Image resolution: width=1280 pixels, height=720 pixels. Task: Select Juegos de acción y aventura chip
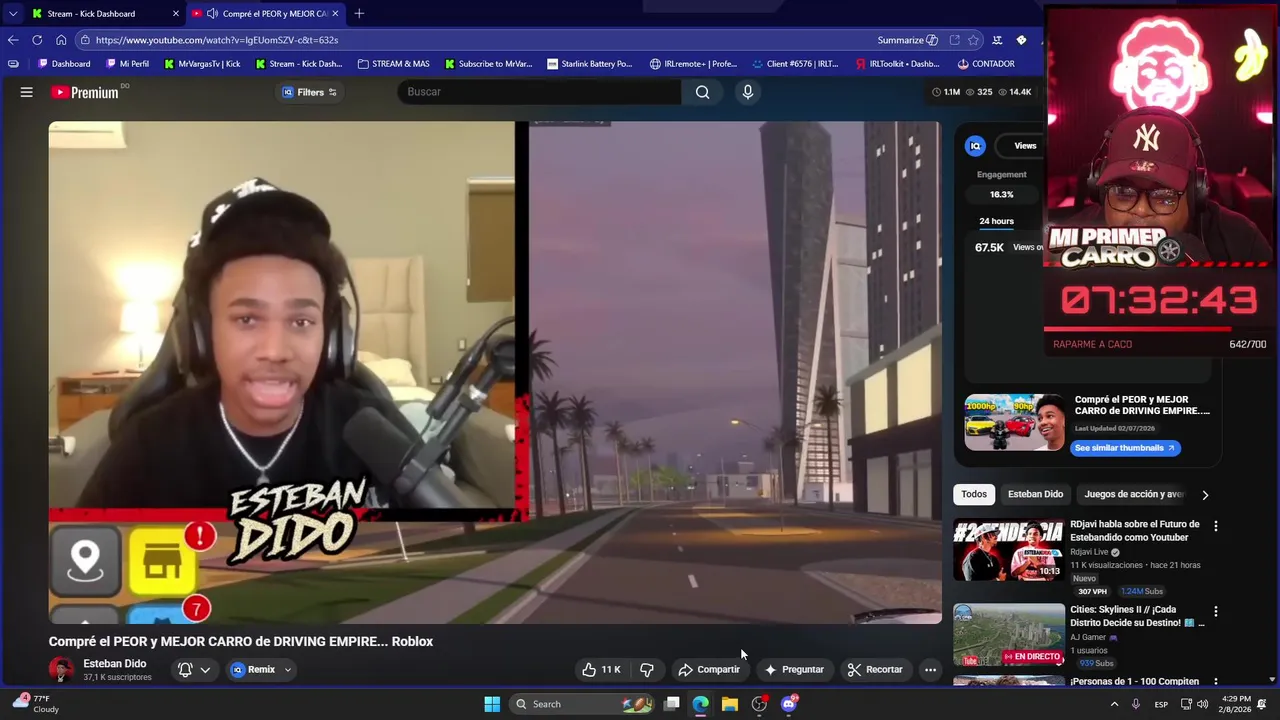point(1134,494)
